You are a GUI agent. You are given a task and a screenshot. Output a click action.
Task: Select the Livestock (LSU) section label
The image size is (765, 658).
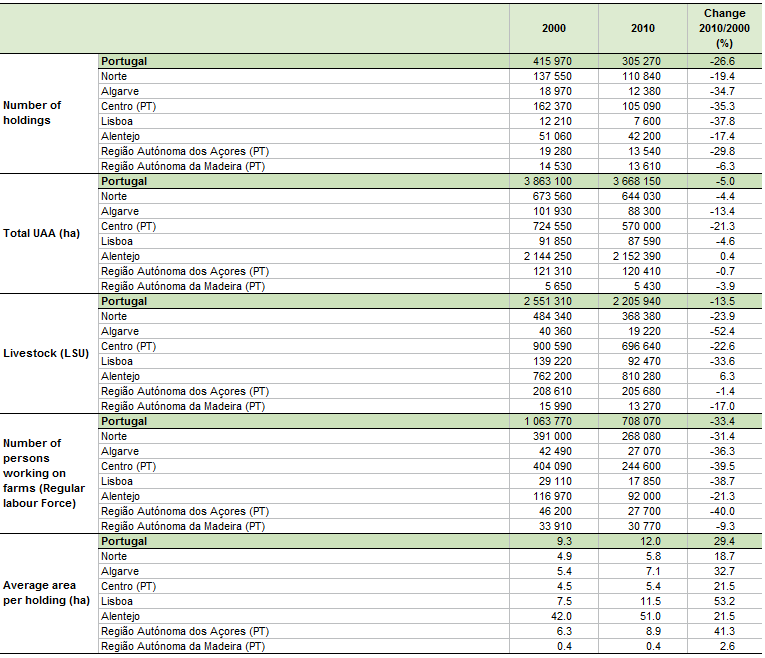tap(46, 353)
